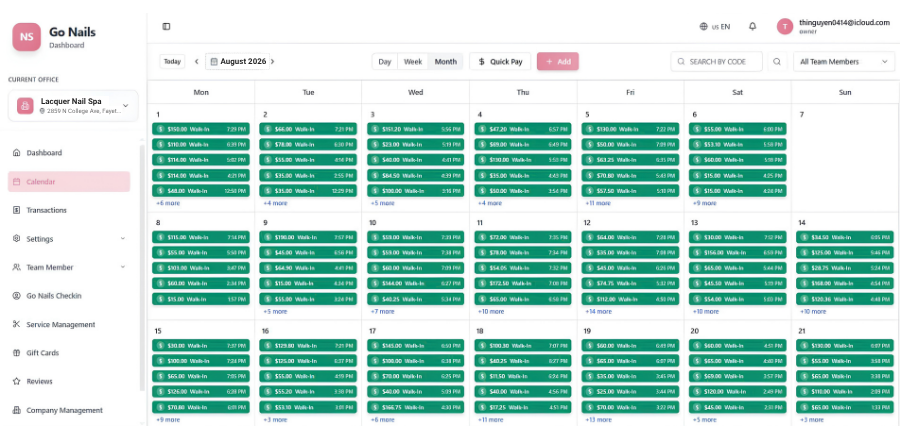This screenshot has width=900, height=440.
Task: Open the $190.00 Walk-In on day 9
Action: 308,237
